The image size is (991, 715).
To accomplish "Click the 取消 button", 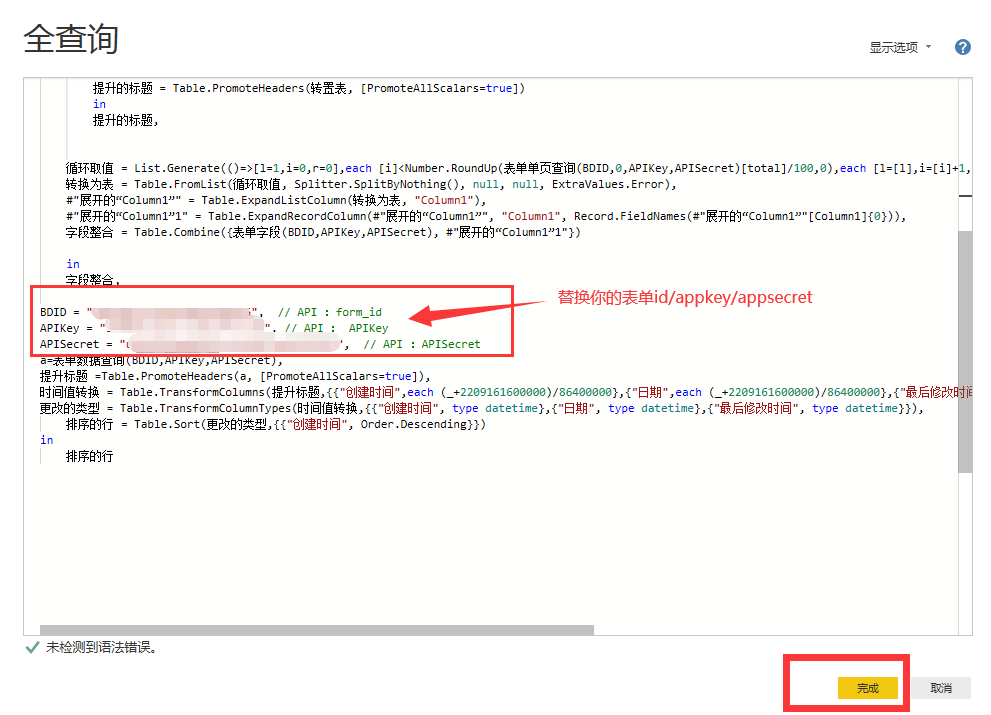I will [x=940, y=688].
